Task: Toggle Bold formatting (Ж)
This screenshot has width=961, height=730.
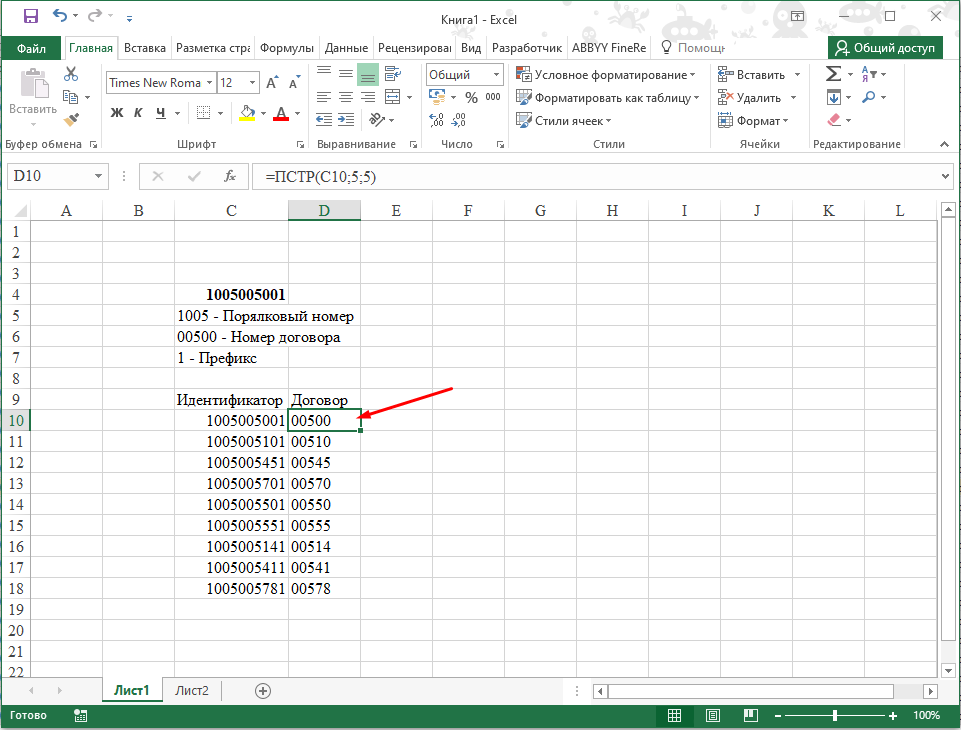Action: (116, 113)
